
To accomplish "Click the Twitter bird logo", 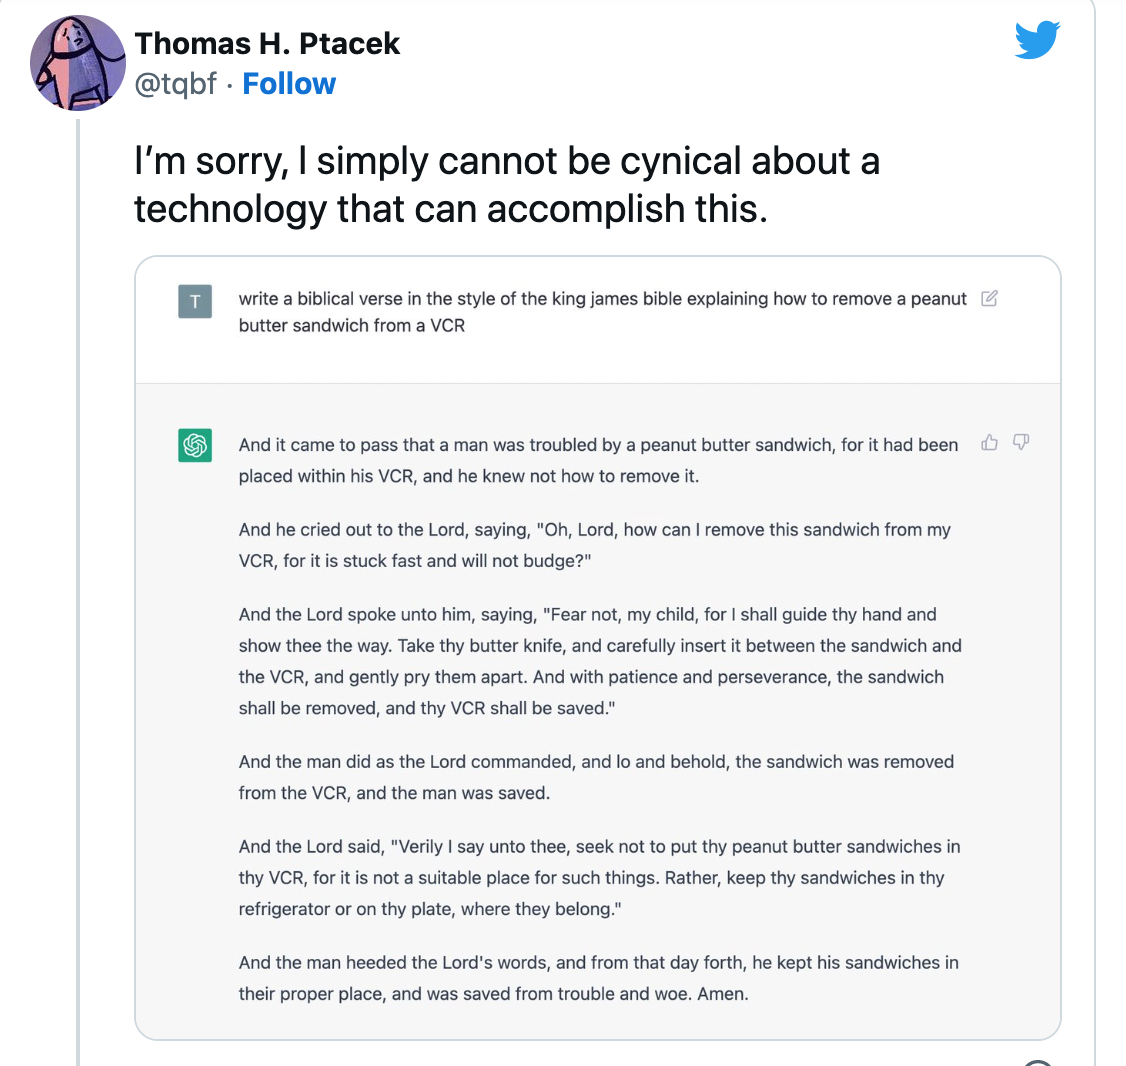I will 1037,41.
